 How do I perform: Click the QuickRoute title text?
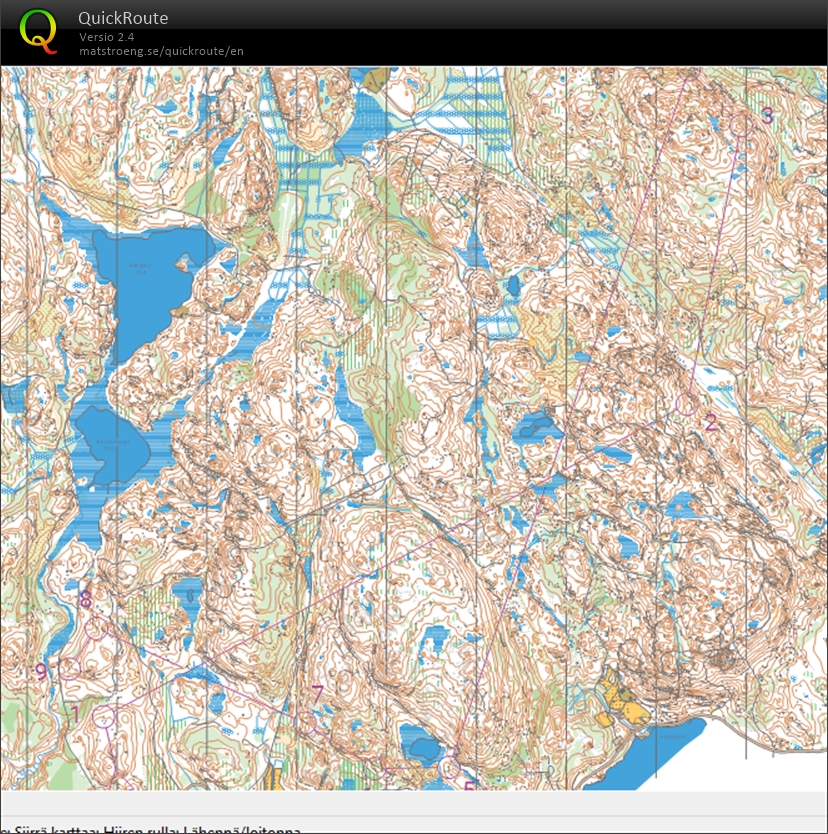click(123, 18)
